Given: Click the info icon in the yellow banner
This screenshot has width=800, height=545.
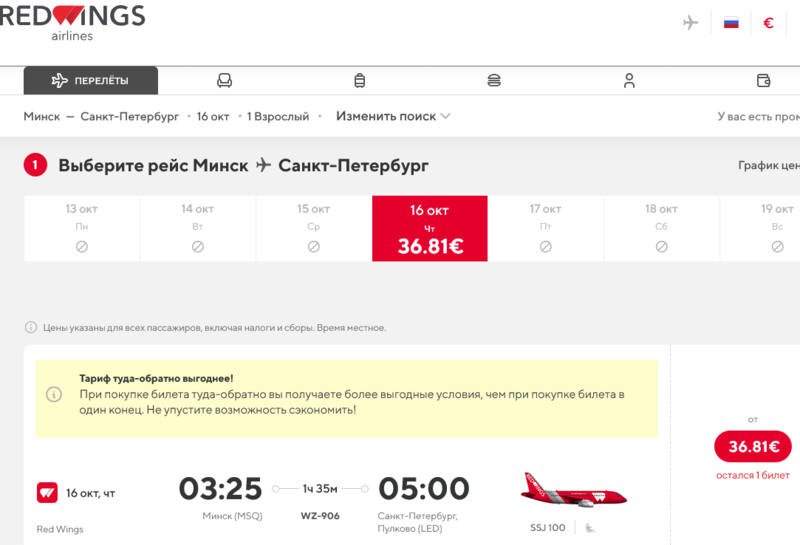Looking at the screenshot, I should tap(54, 395).
